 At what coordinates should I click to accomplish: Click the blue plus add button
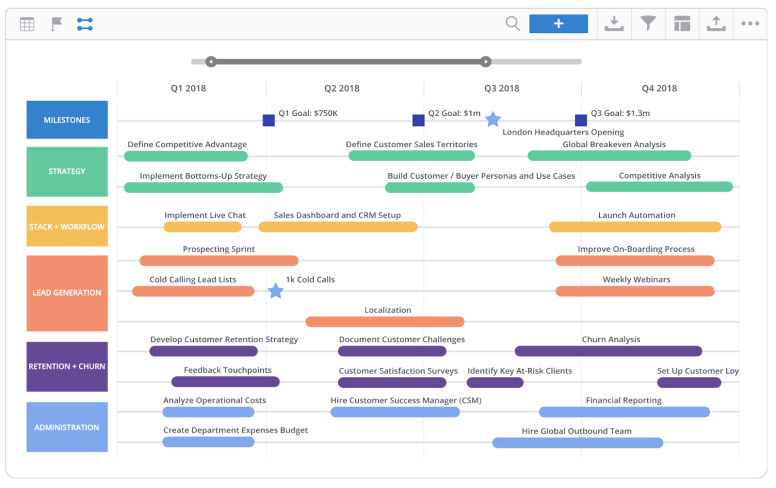(558, 23)
